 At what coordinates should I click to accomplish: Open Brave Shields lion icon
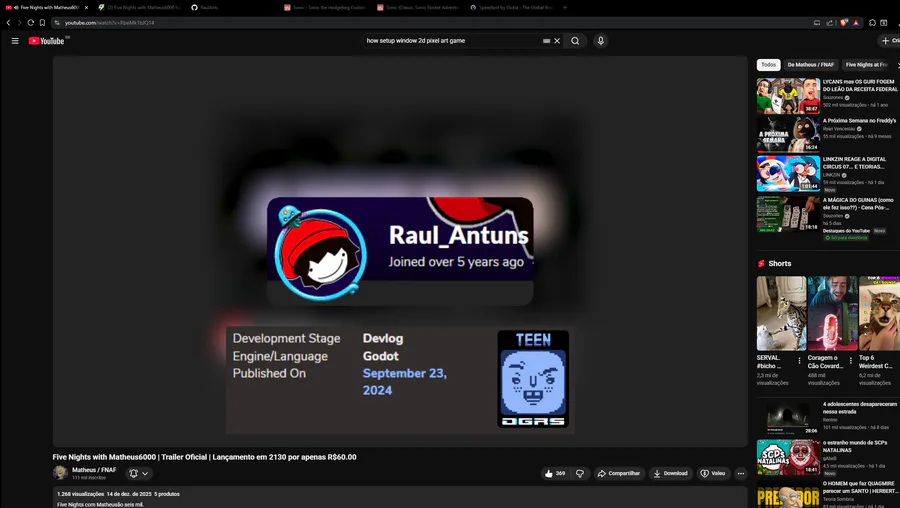coord(843,23)
